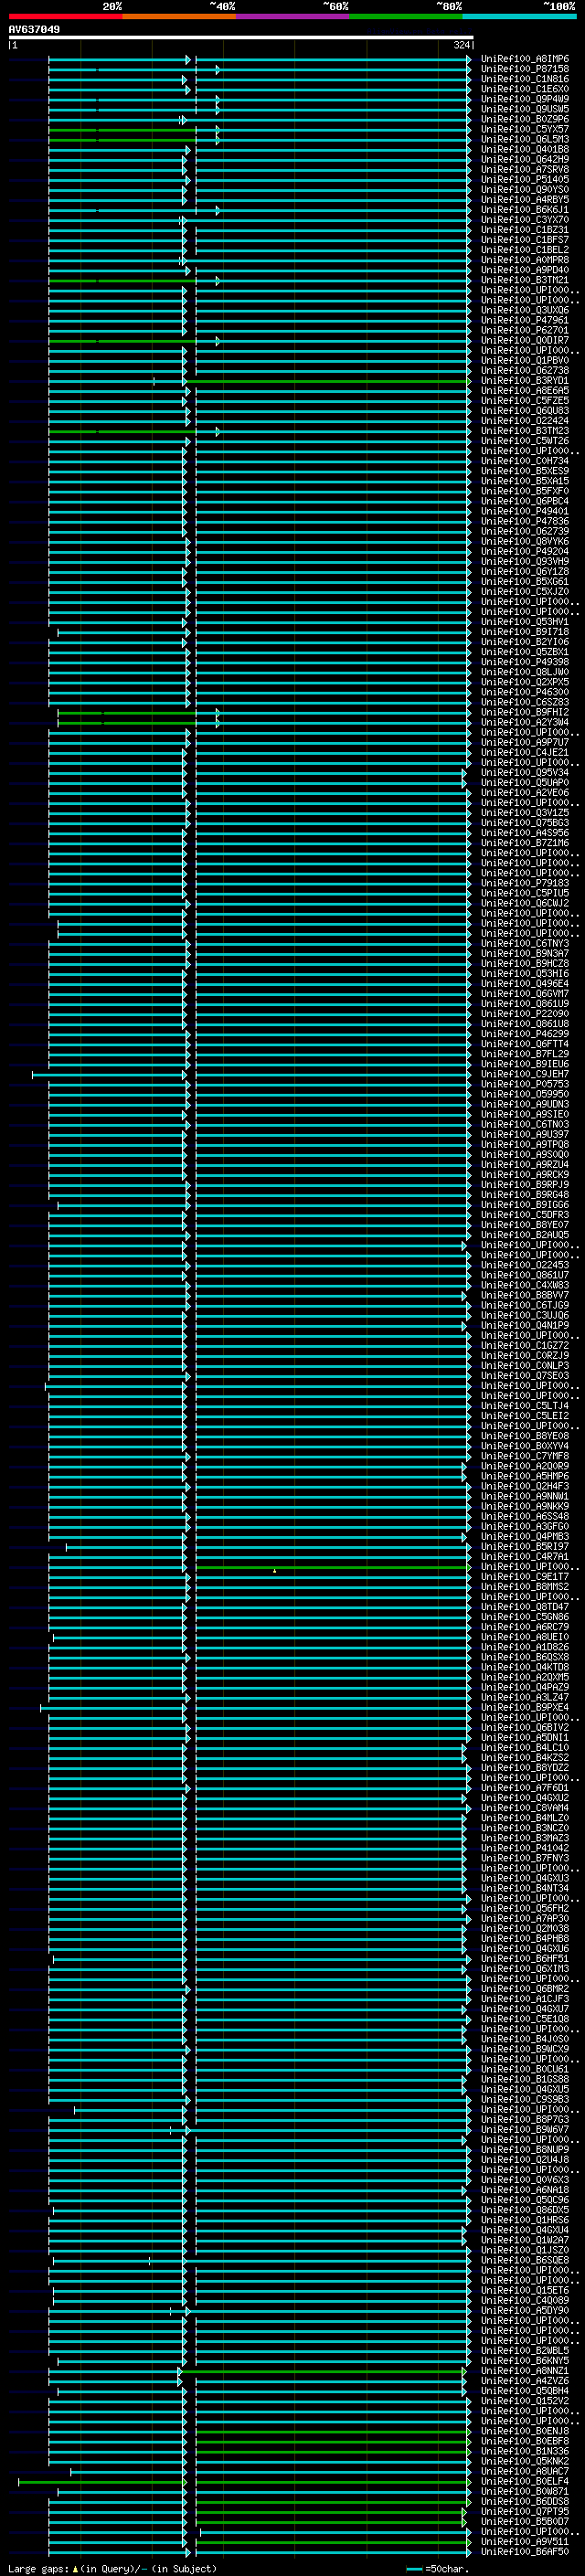Screen dimensions: 585x2576
Task: Click the green alignment bar of B3RYD1
Action: [327, 381]
